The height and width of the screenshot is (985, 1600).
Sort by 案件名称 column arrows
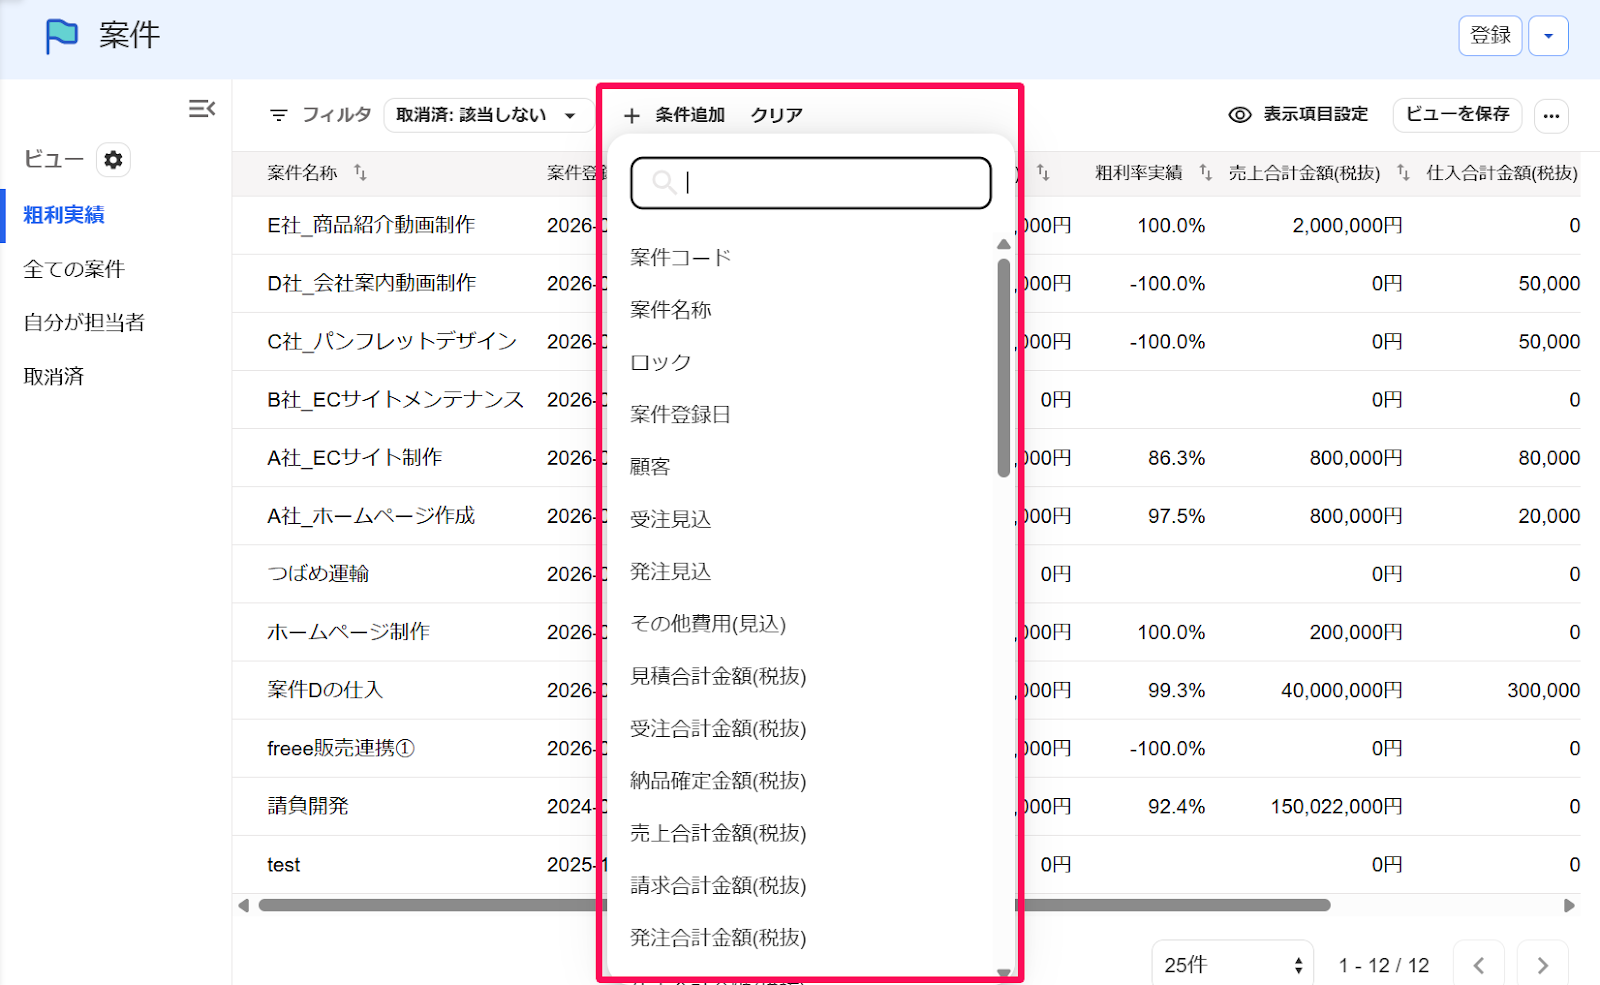click(x=360, y=173)
